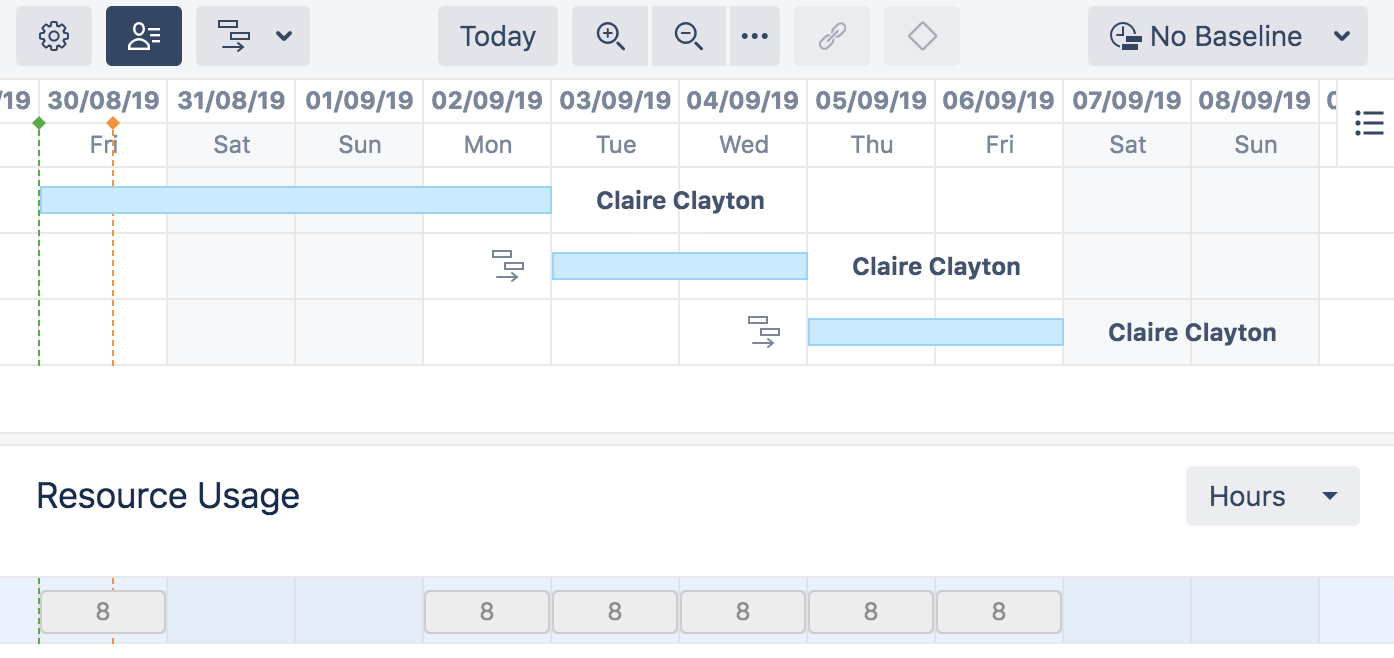The width and height of the screenshot is (1394, 658).
Task: Click the dependency icon before the third task bar
Action: 764,332
